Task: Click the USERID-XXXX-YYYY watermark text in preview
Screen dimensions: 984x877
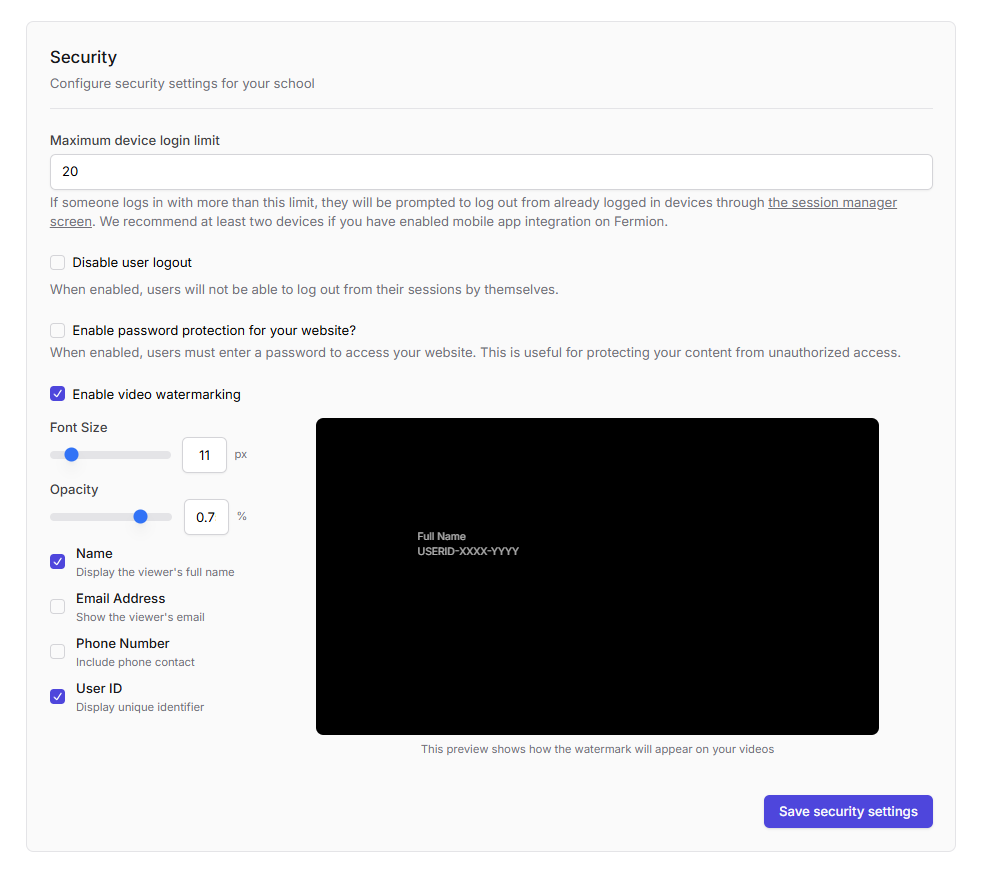Action: pyautogui.click(x=468, y=552)
